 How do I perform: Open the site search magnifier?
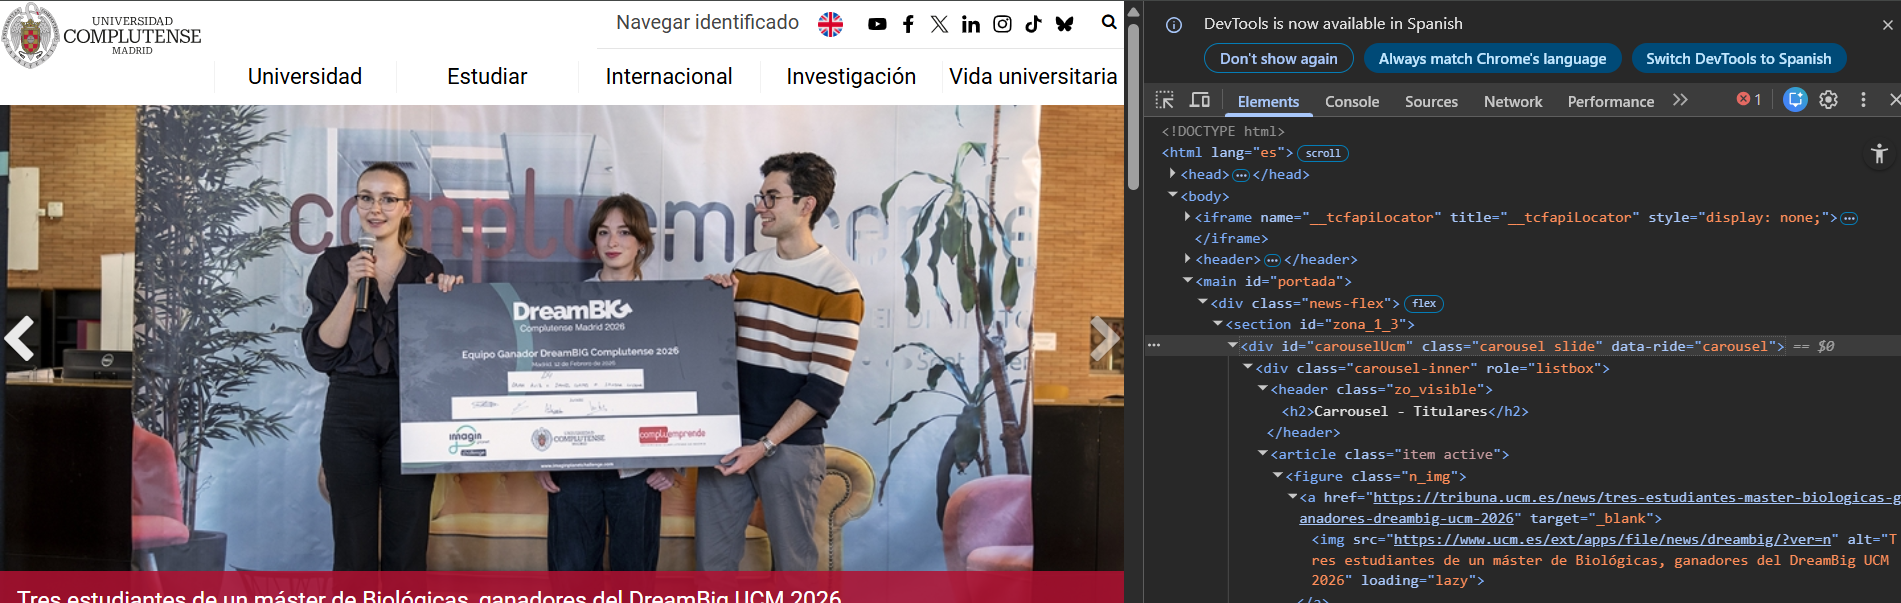[1109, 22]
